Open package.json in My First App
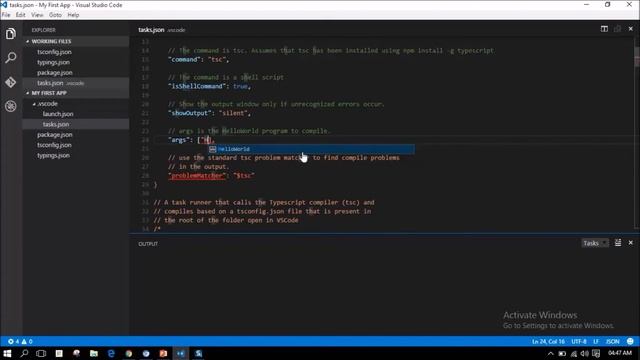 coord(55,135)
